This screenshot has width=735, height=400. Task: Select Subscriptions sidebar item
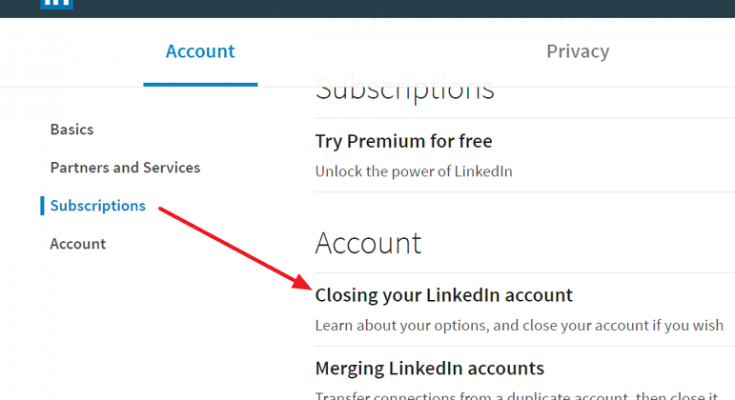[98, 206]
